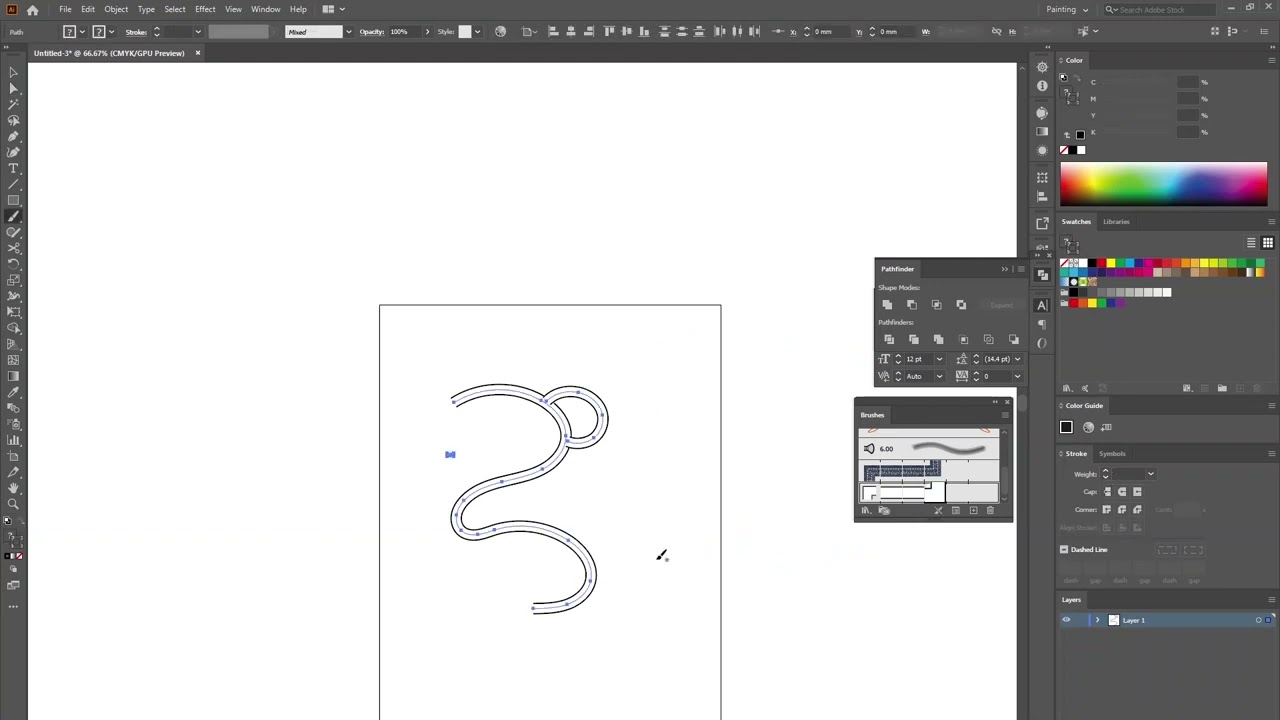The height and width of the screenshot is (720, 1280).
Task: Click the Home icon in the top bar
Action: [x=33, y=9]
